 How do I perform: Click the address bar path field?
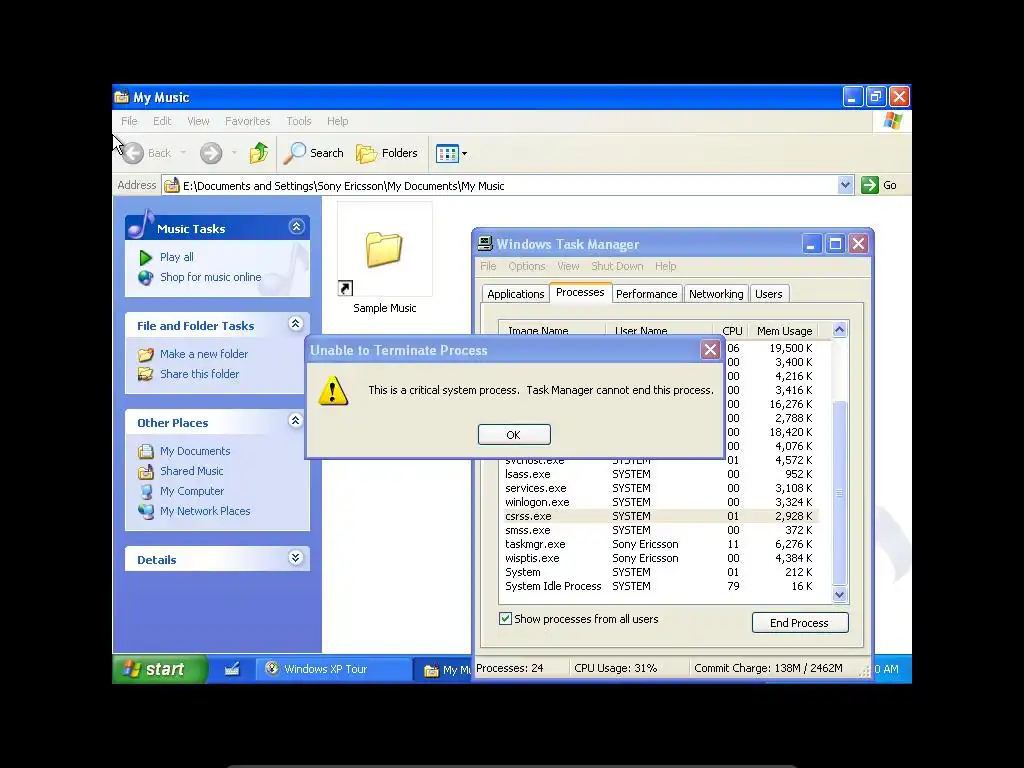coord(500,185)
